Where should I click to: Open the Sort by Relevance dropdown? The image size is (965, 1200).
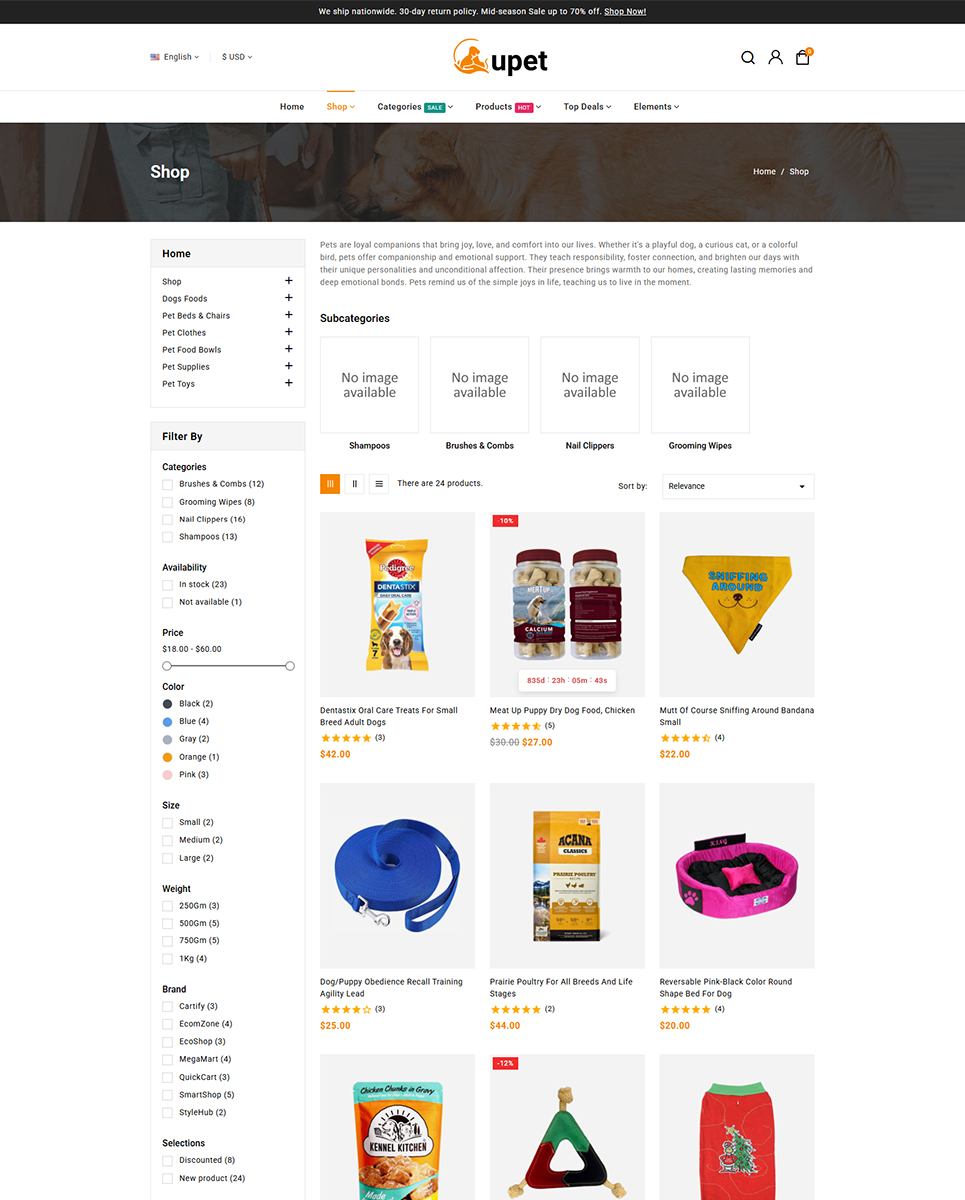tap(738, 486)
